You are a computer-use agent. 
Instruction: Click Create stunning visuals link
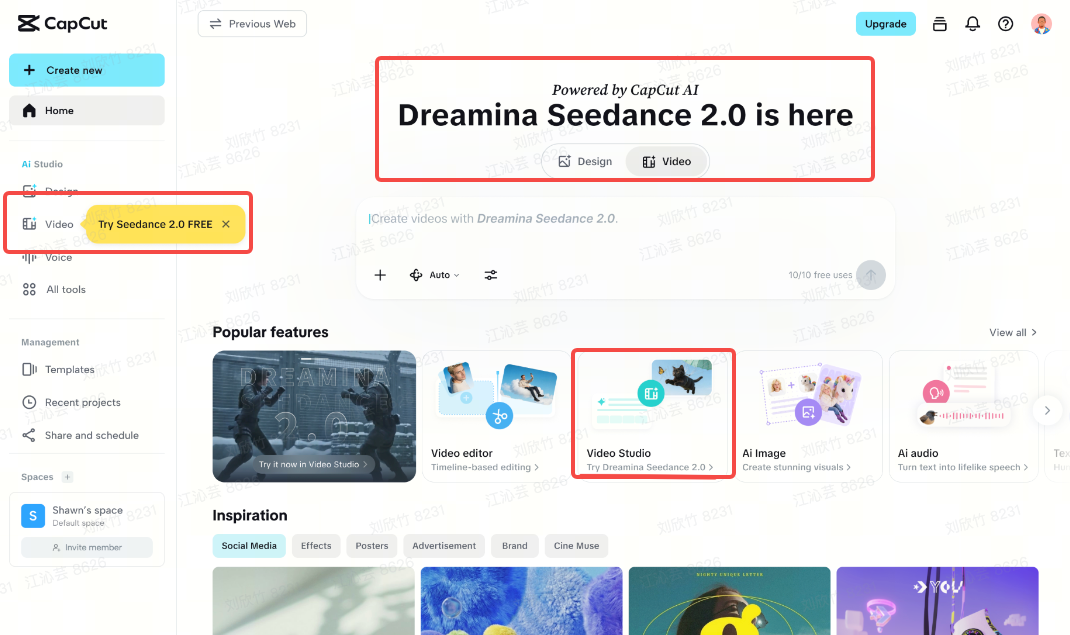[x=796, y=467]
